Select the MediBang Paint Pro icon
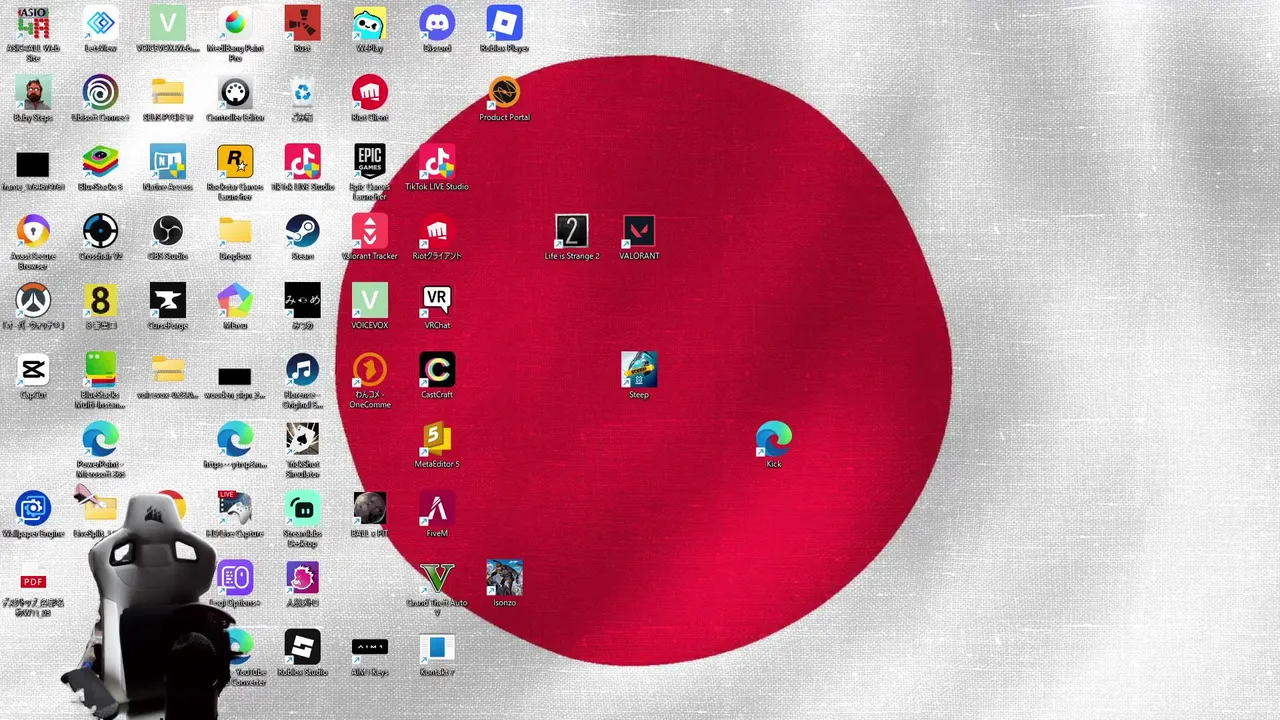This screenshot has width=1280, height=720. coord(235,24)
